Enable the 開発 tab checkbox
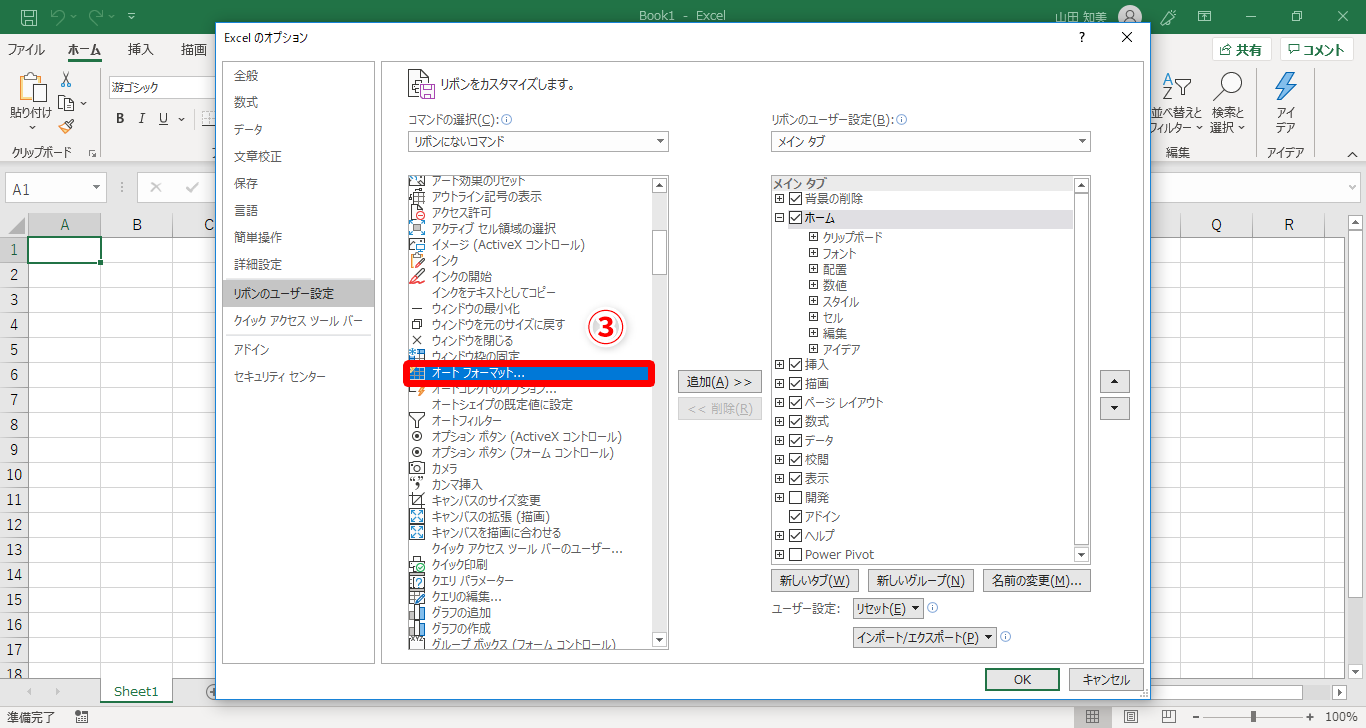The width and height of the screenshot is (1366, 728). click(796, 498)
